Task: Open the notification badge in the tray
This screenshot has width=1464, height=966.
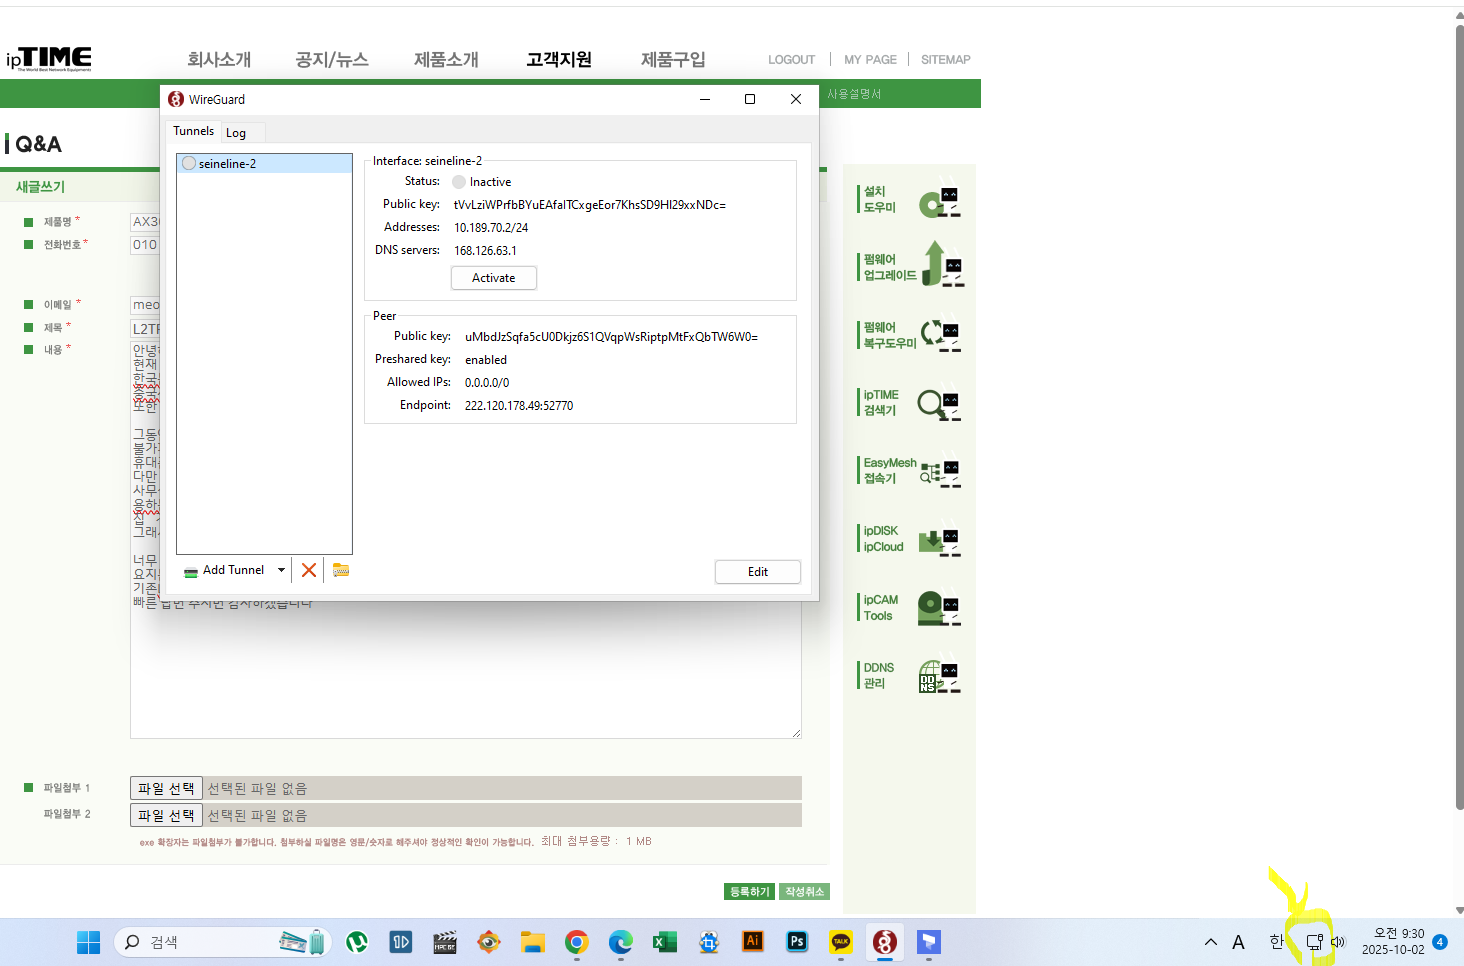Action: (1440, 942)
